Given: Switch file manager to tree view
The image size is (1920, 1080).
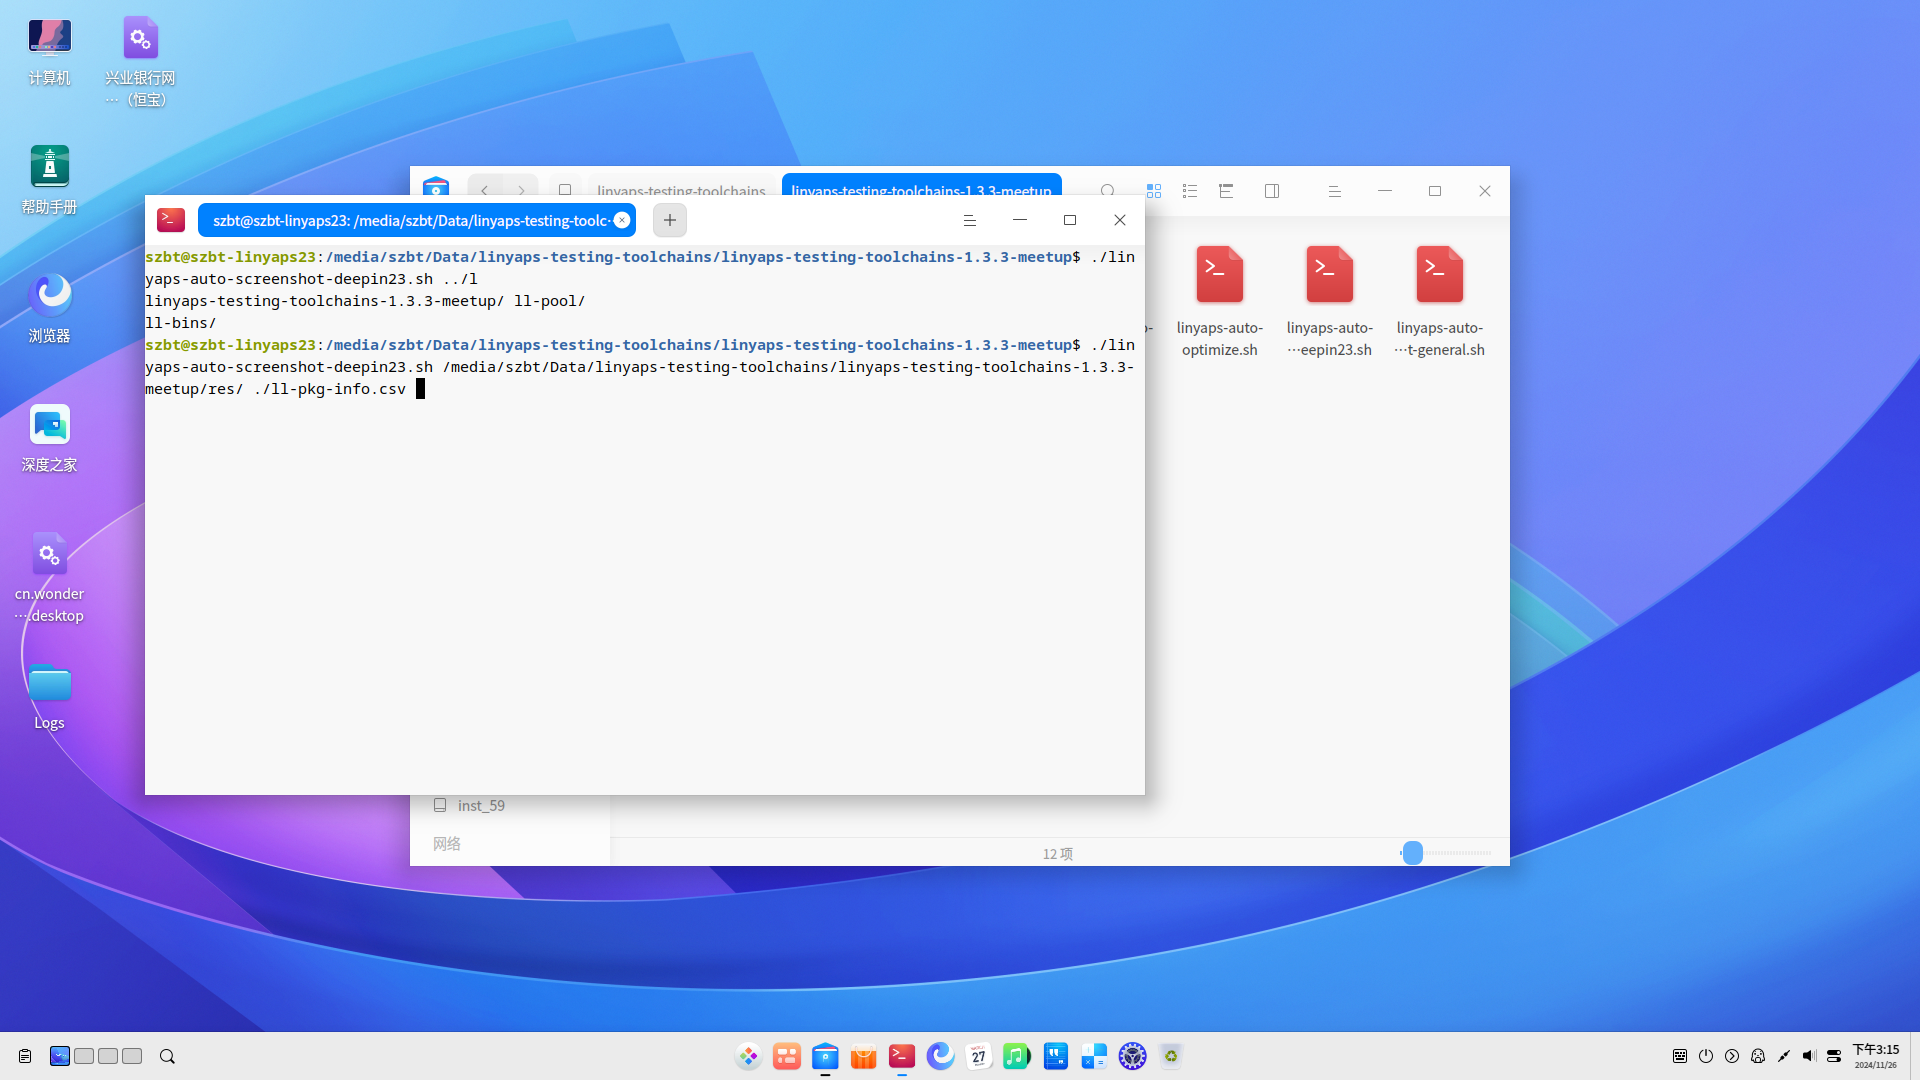Looking at the screenshot, I should [x=1226, y=191].
